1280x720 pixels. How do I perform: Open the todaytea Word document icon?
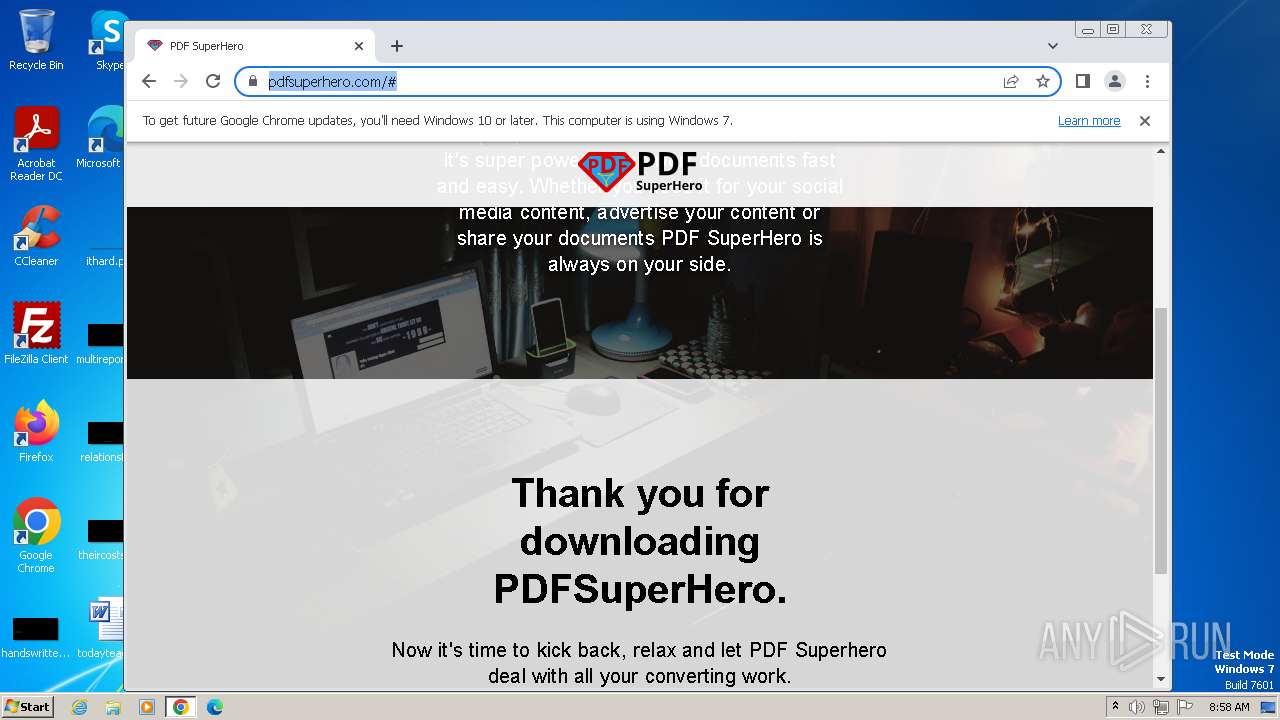[104, 628]
